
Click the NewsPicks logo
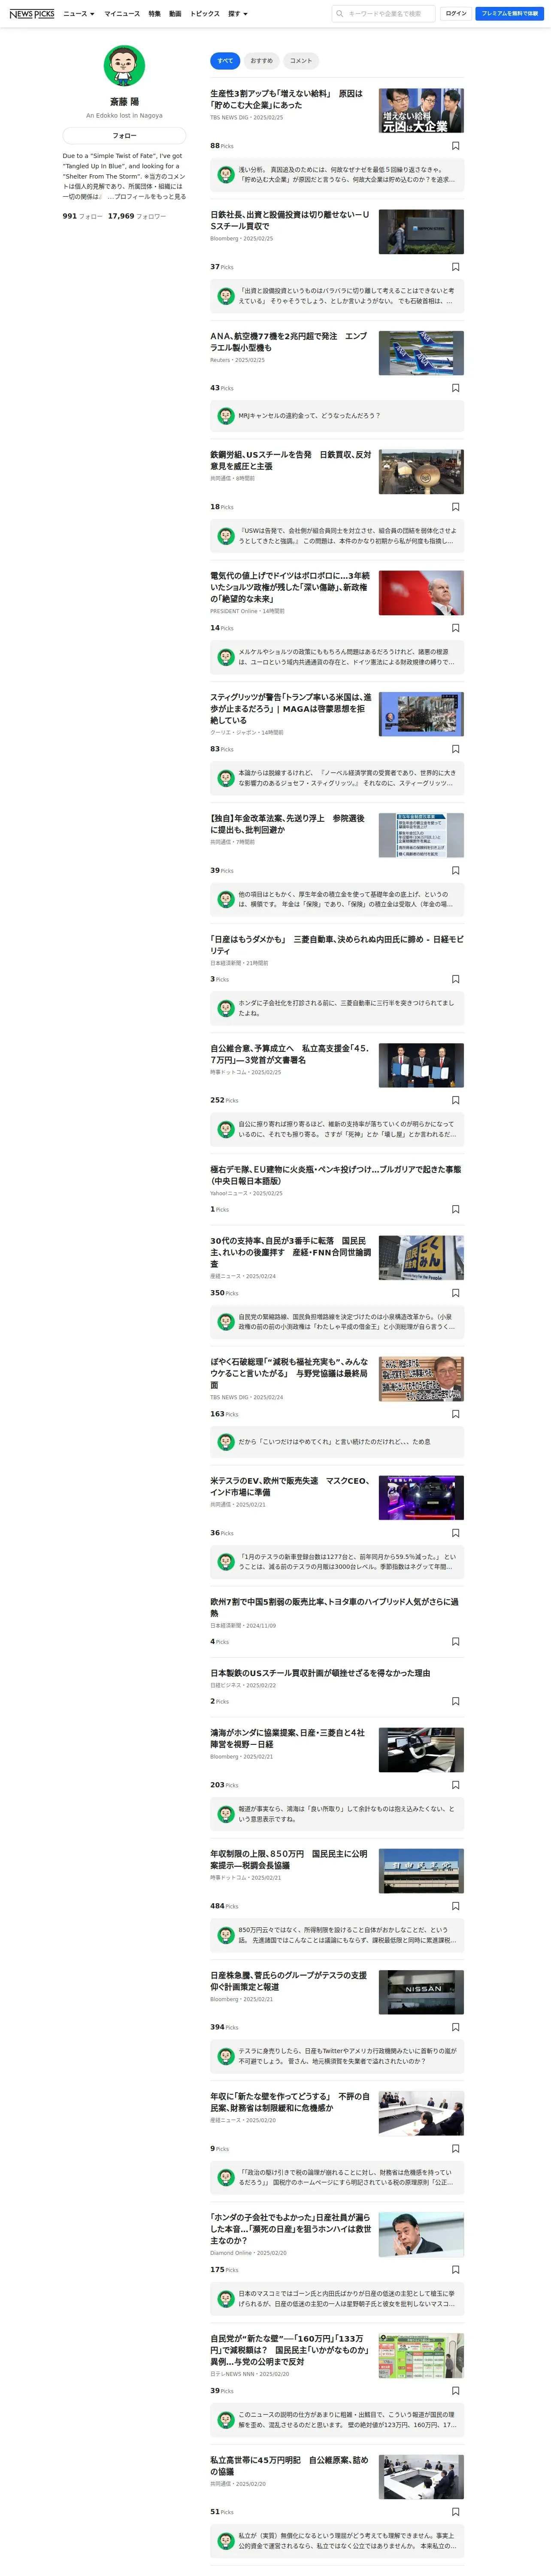[32, 14]
